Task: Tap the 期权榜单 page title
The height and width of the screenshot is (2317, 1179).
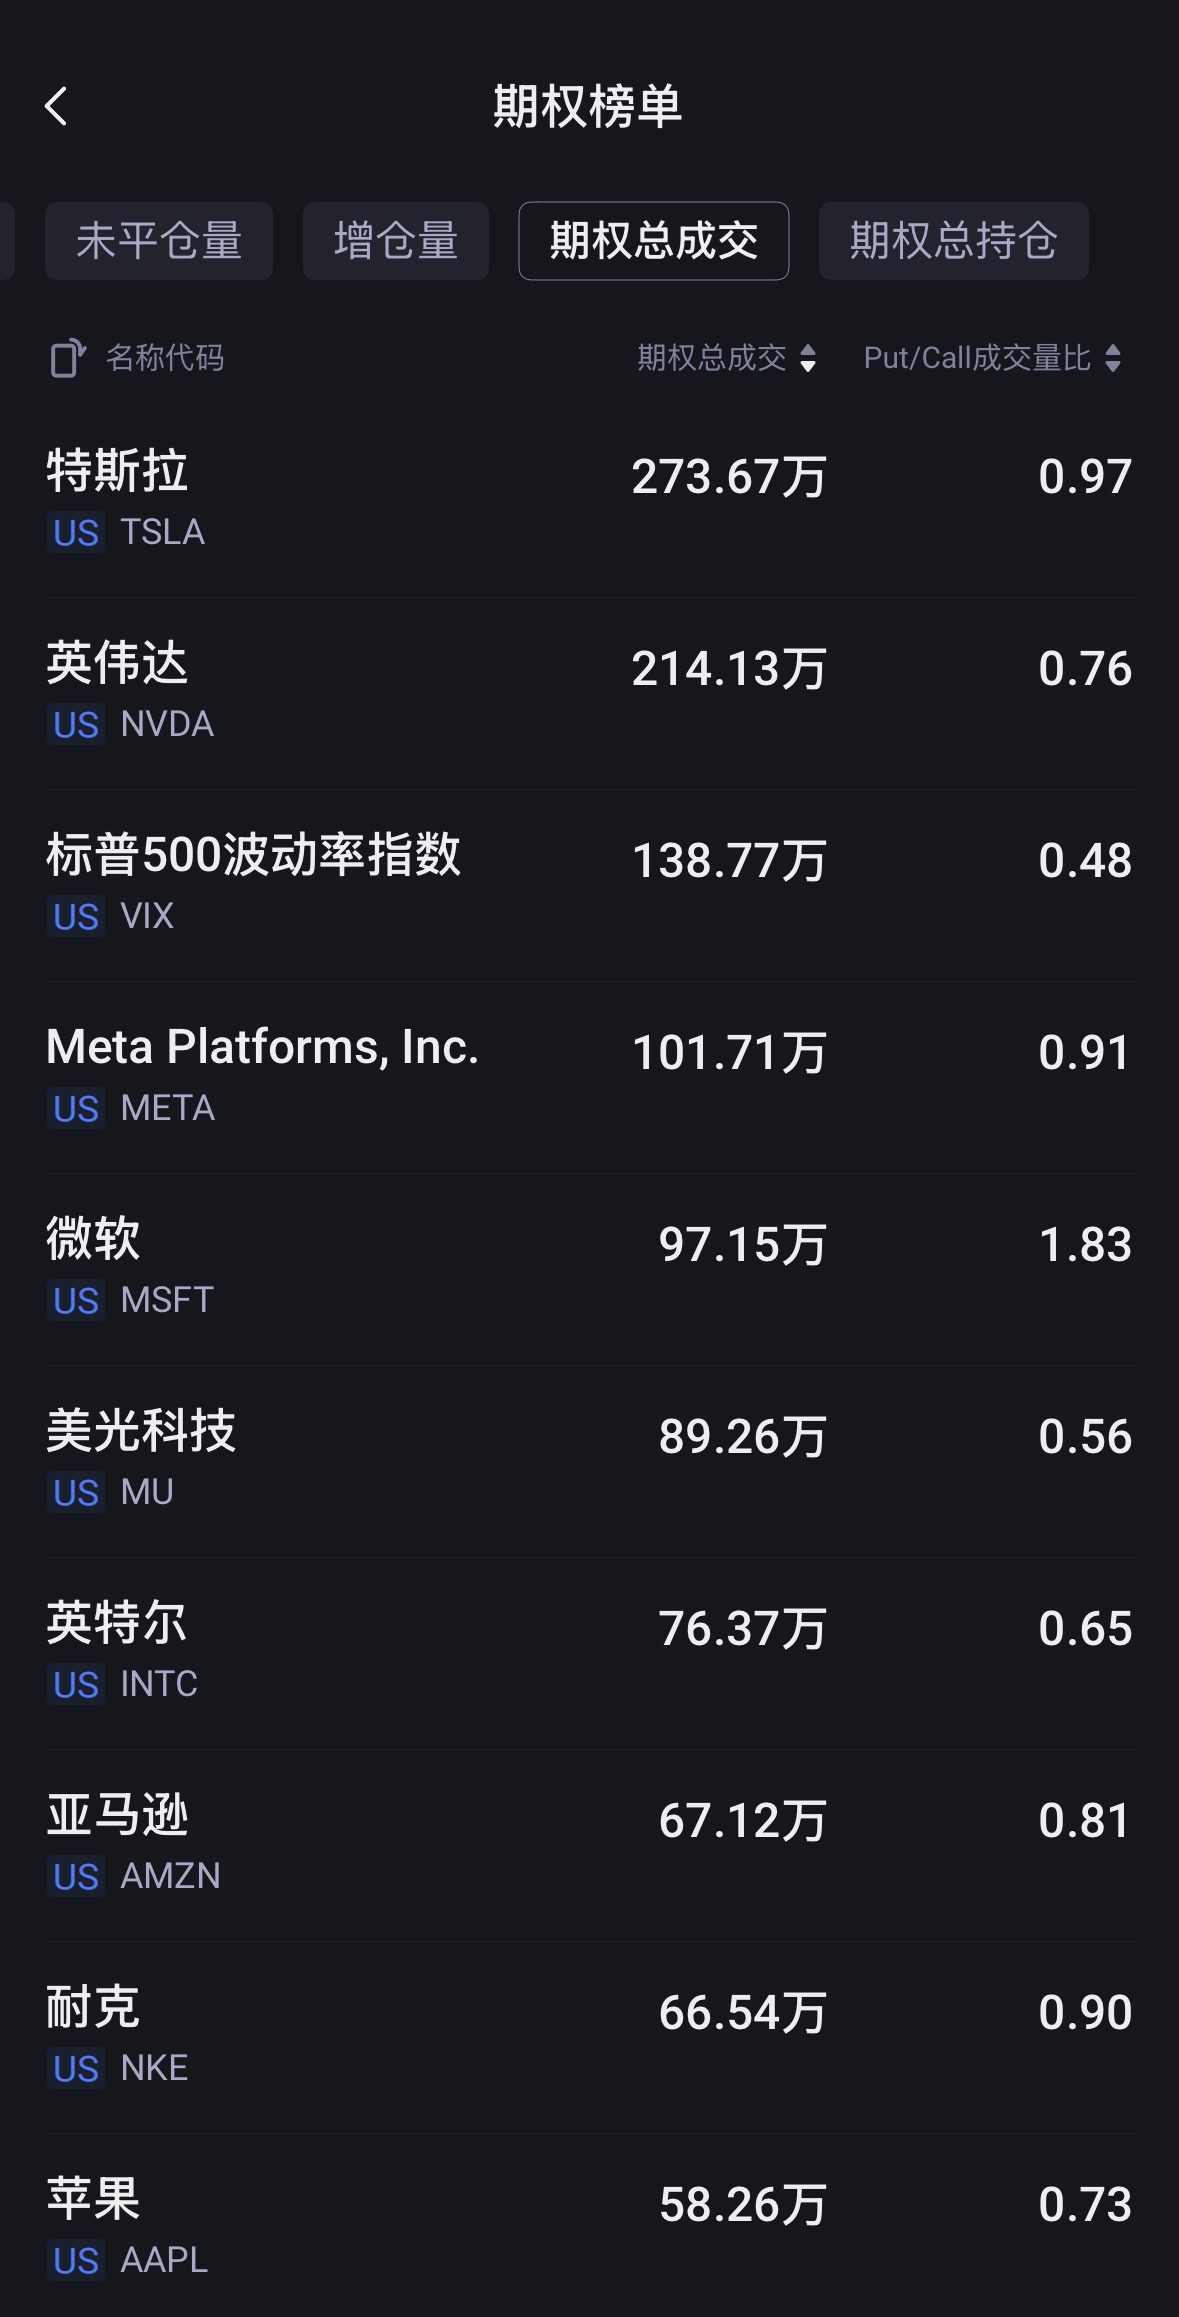Action: [588, 106]
